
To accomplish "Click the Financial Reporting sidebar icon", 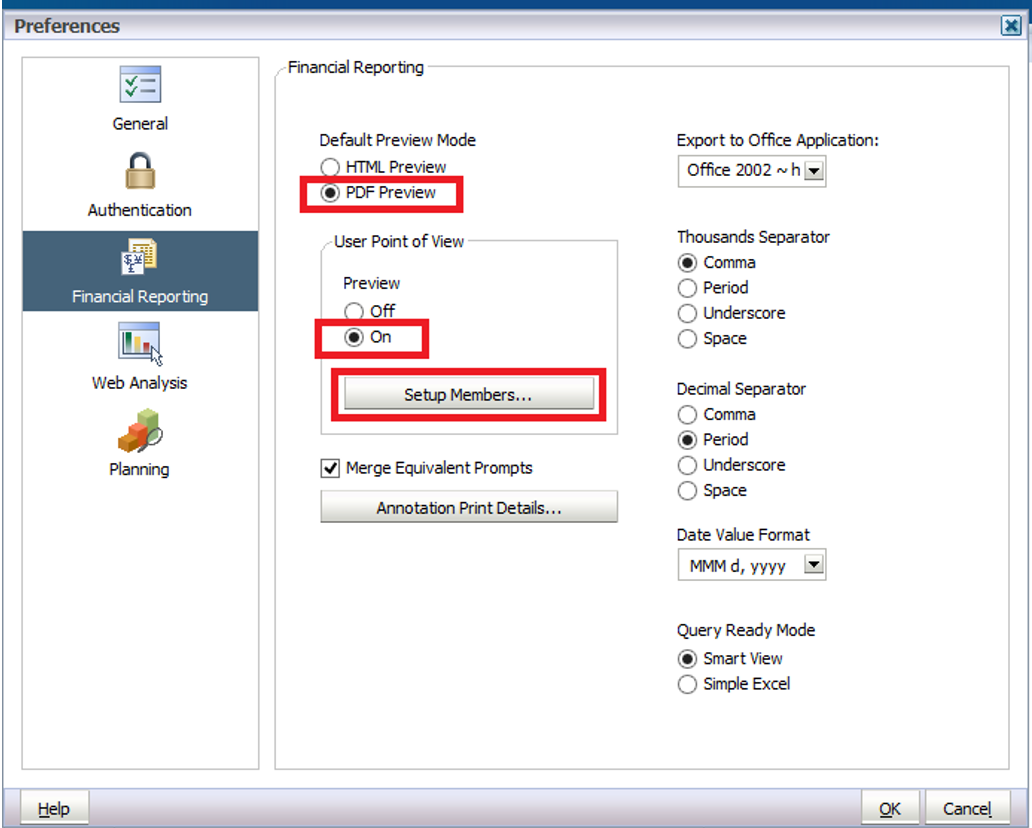I will 140,257.
